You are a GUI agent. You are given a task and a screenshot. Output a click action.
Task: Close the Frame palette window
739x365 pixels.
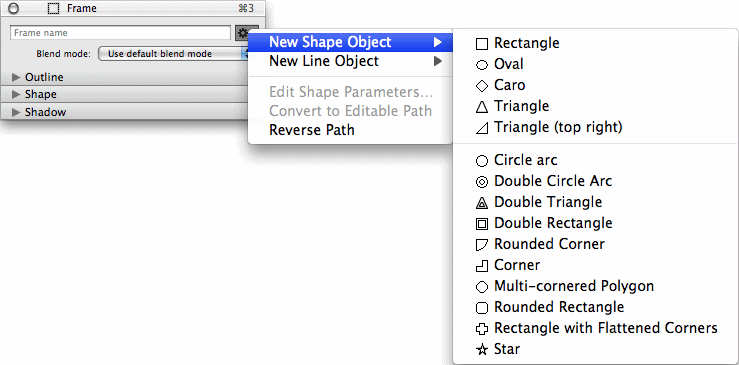(x=14, y=8)
